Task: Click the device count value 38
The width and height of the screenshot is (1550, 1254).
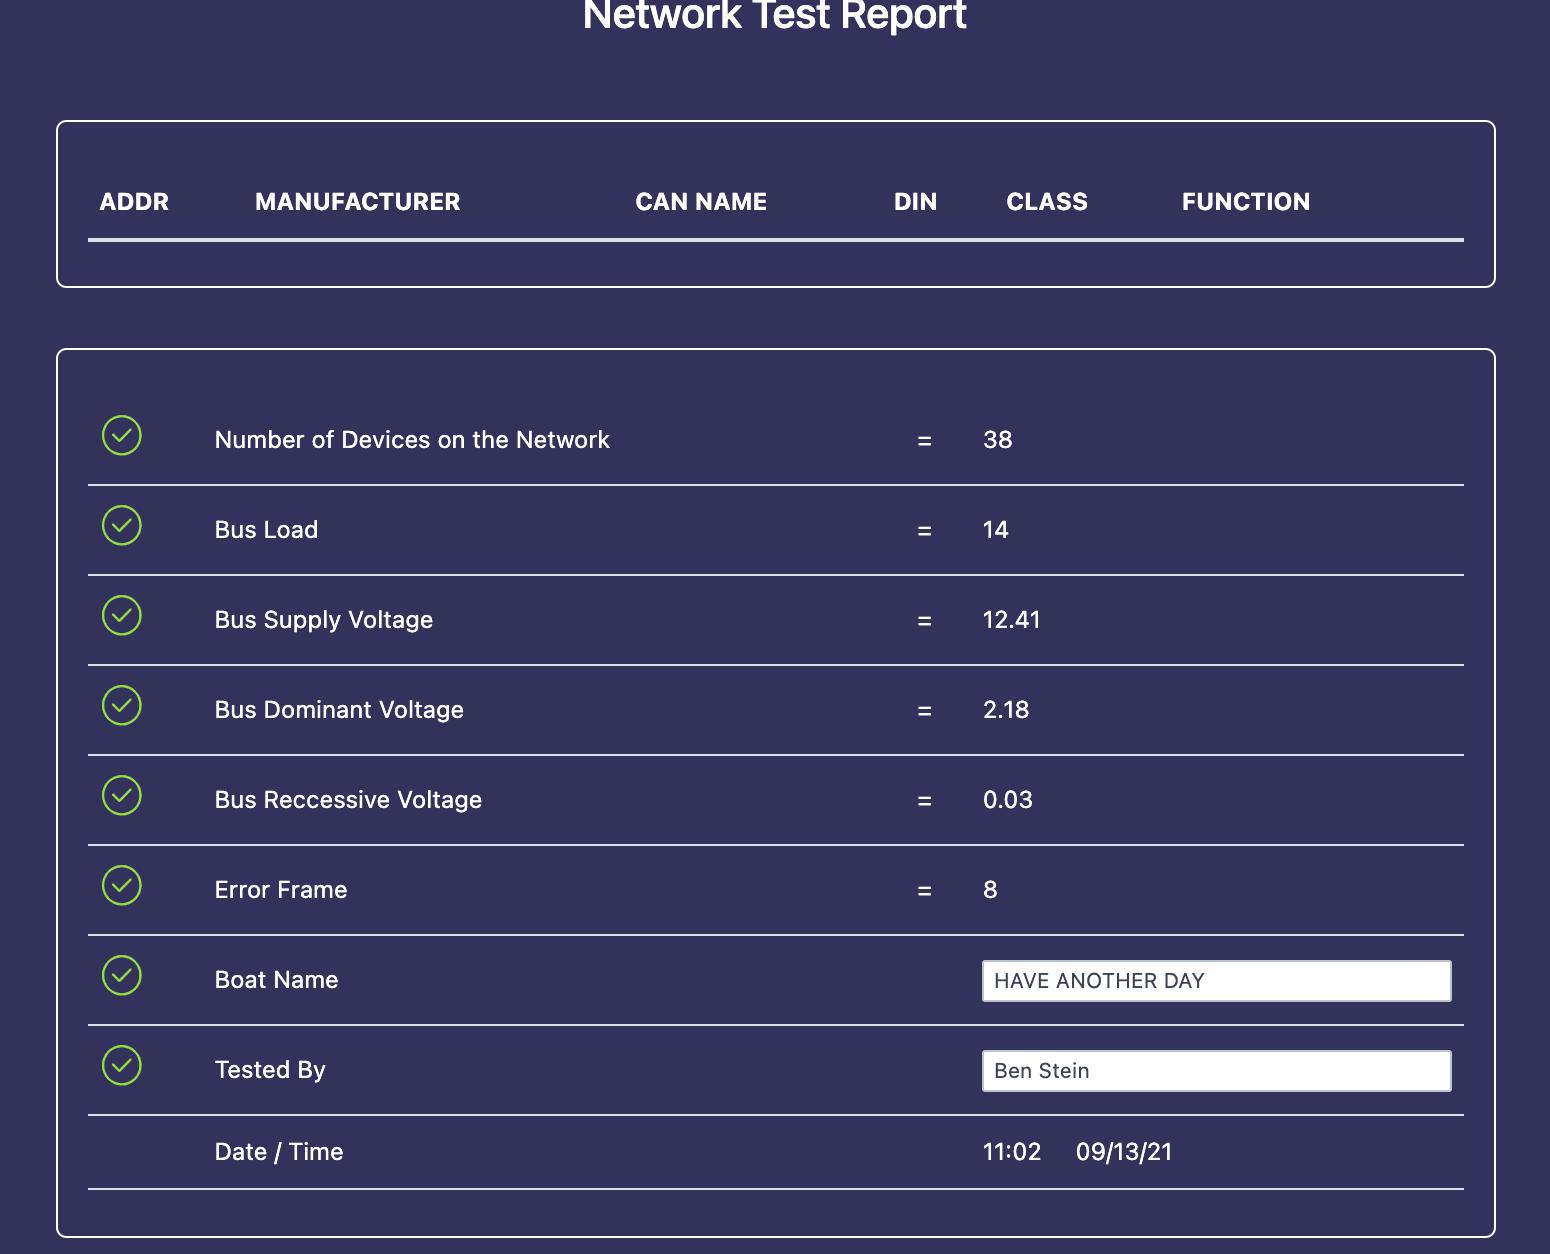Action: [998, 440]
